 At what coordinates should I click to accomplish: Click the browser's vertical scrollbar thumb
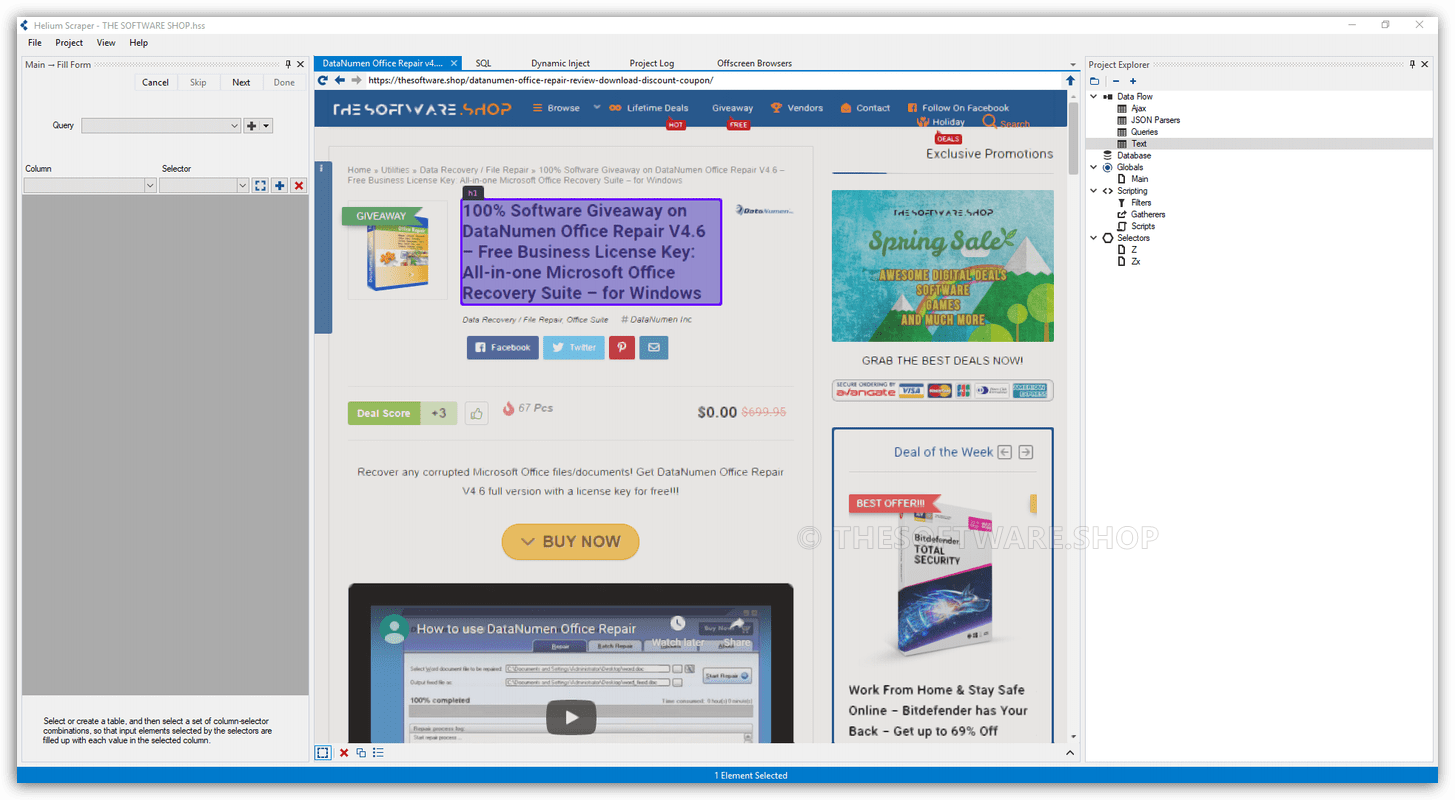pos(1074,125)
